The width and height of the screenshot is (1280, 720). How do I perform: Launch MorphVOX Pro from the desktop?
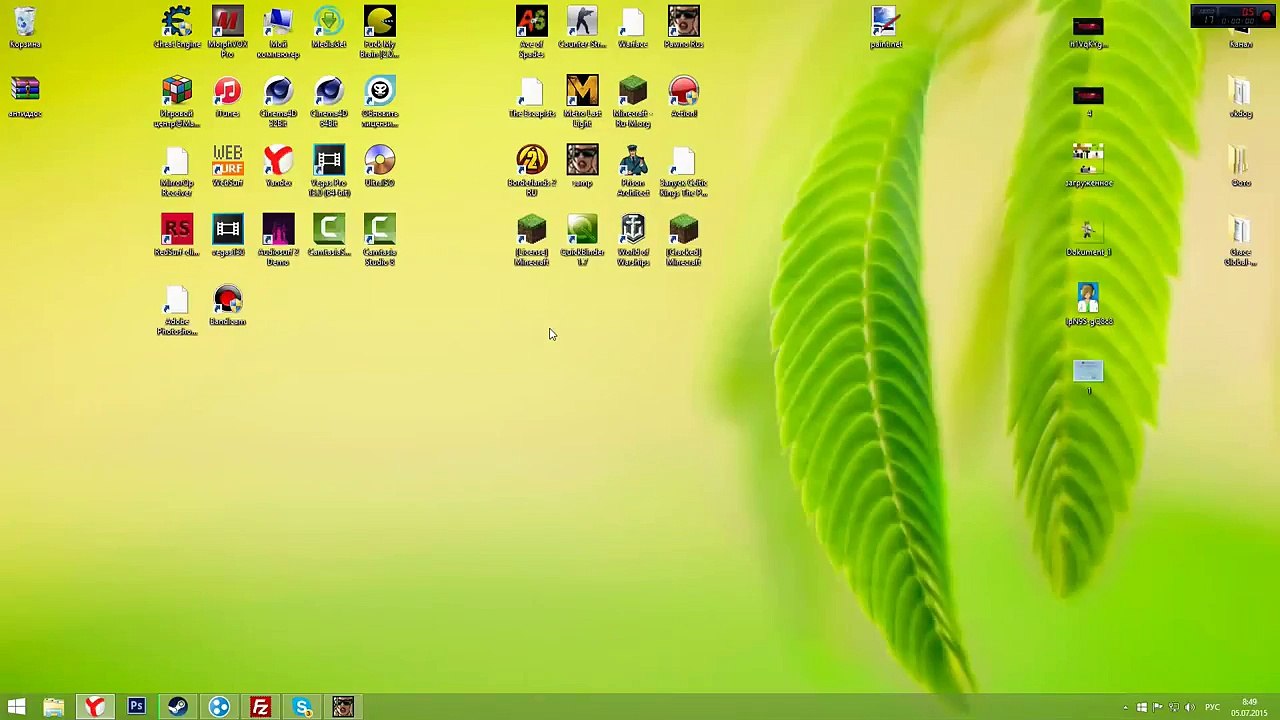tap(227, 24)
